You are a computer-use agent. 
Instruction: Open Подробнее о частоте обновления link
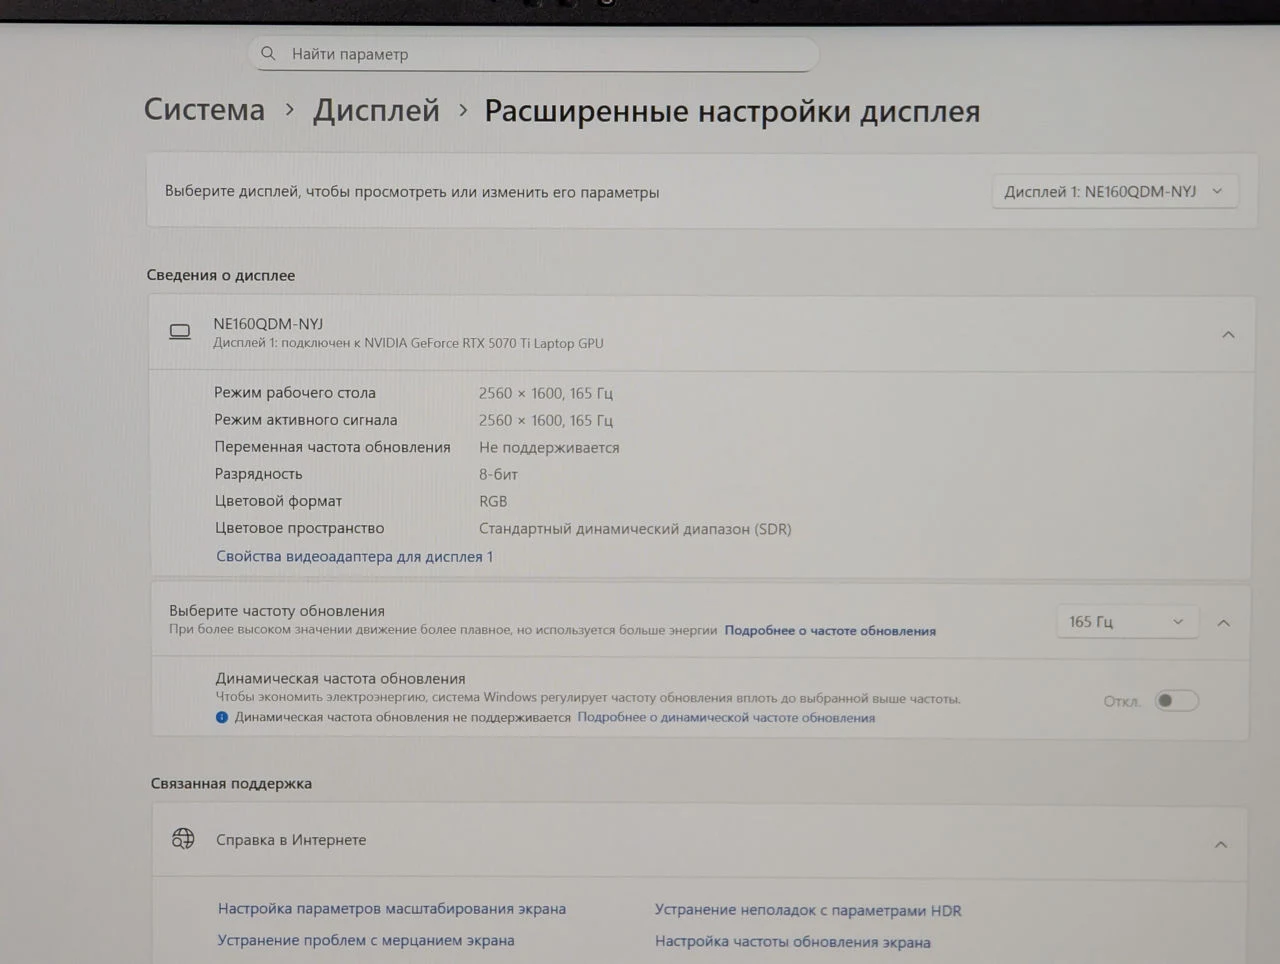[830, 630]
